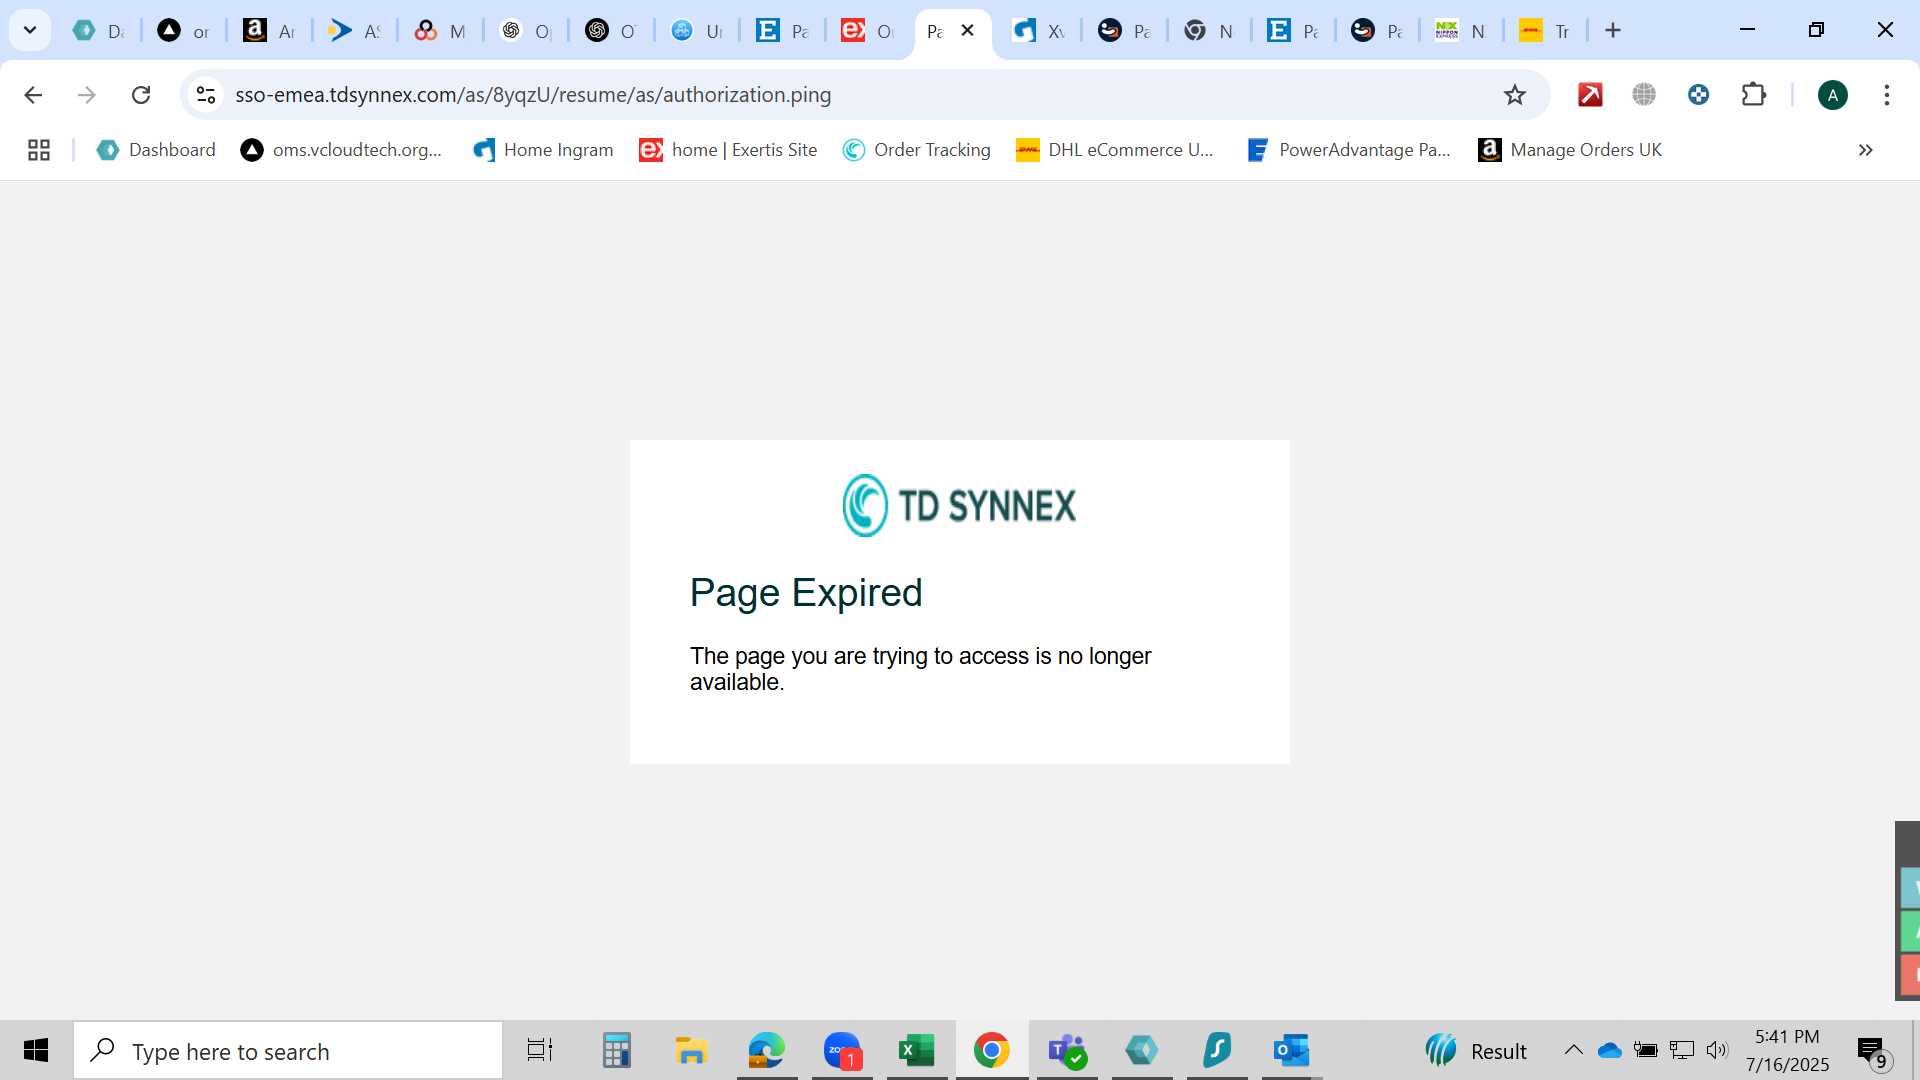Open OneDrive cloud tray icon
The image size is (1920, 1080).
1610,1050
